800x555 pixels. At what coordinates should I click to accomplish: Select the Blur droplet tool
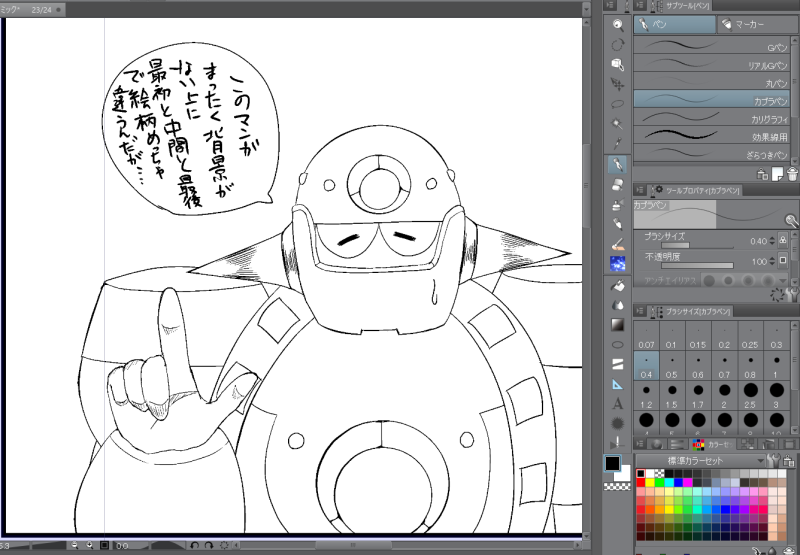tap(618, 305)
